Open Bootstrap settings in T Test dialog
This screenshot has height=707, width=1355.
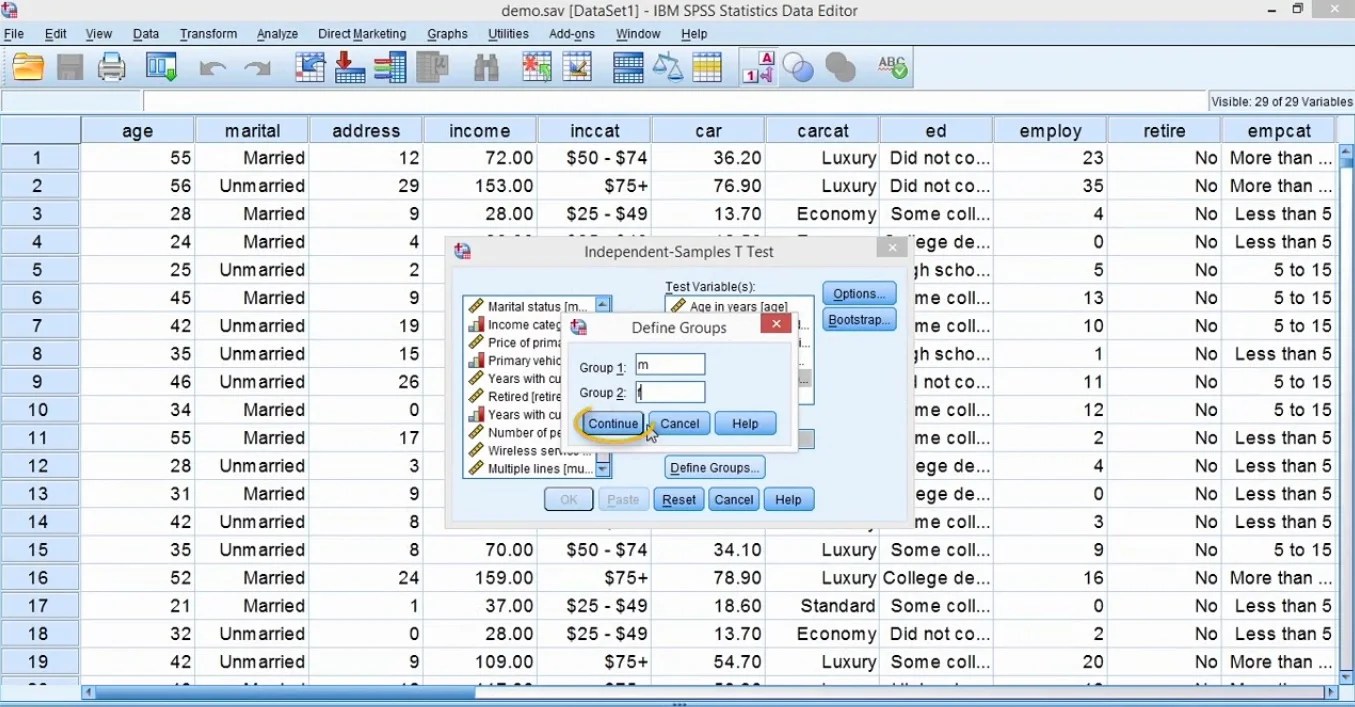tap(859, 320)
